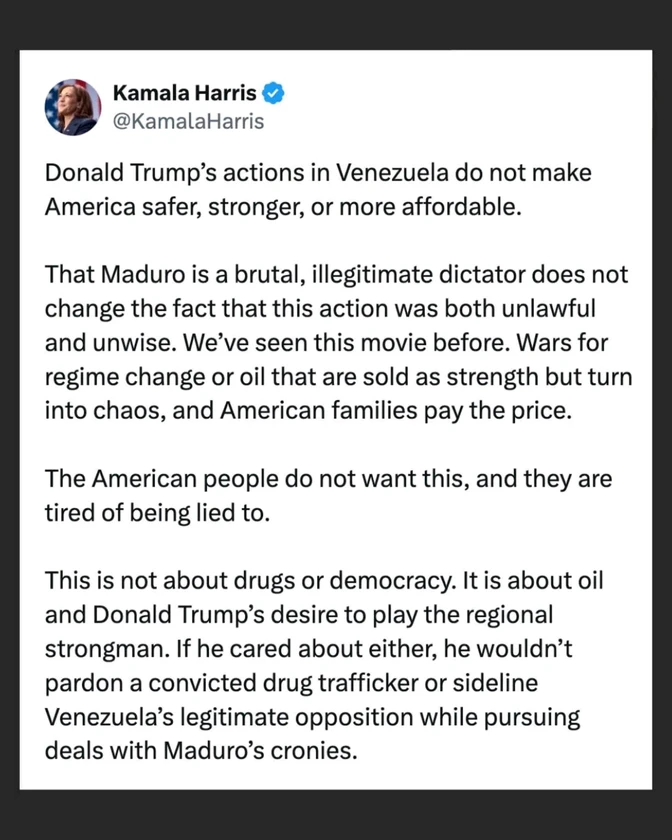Click the Kamala Harris display name

coord(184,94)
